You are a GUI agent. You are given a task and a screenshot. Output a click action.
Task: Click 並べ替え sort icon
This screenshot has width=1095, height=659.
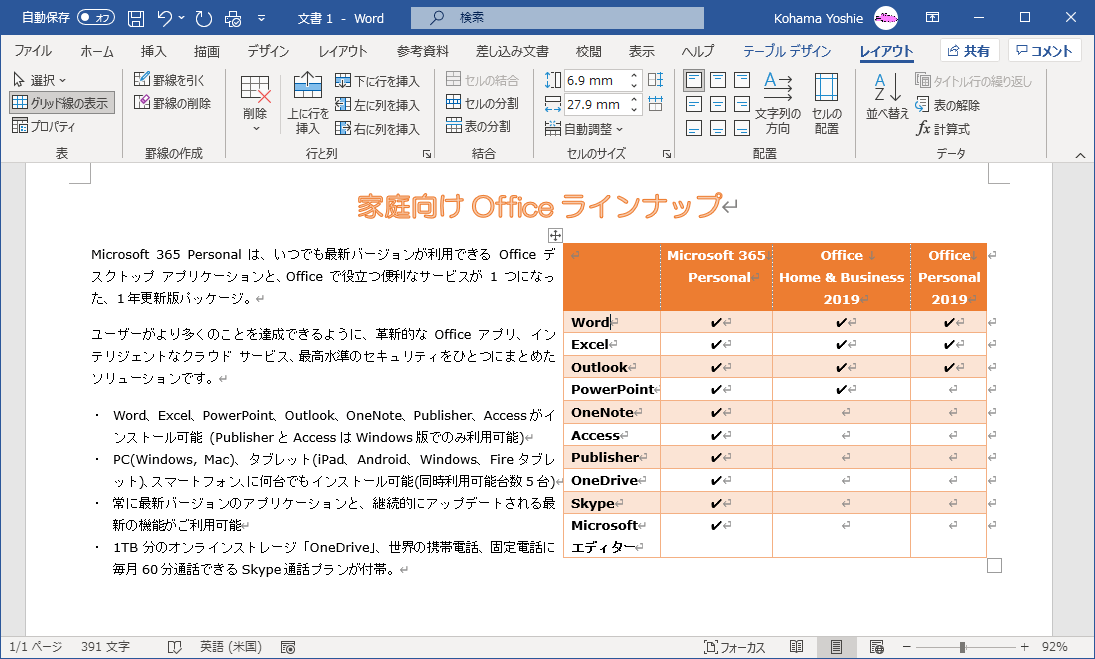(887, 96)
